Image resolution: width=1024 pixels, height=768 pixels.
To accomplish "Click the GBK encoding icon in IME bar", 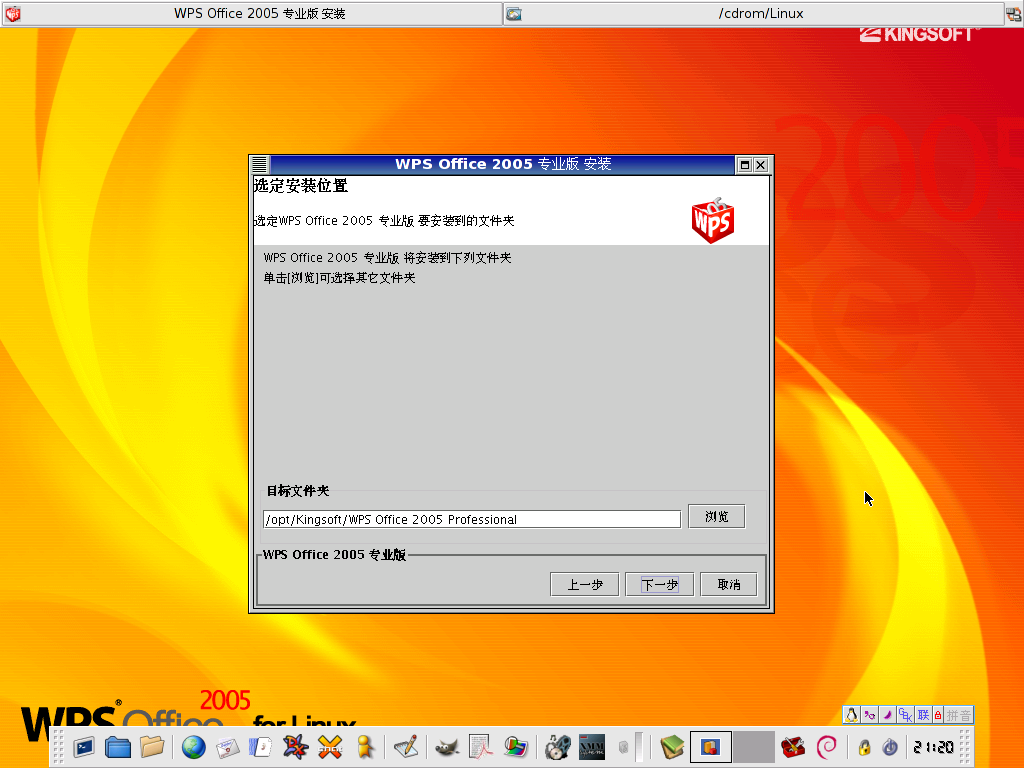I will pyautogui.click(x=904, y=714).
